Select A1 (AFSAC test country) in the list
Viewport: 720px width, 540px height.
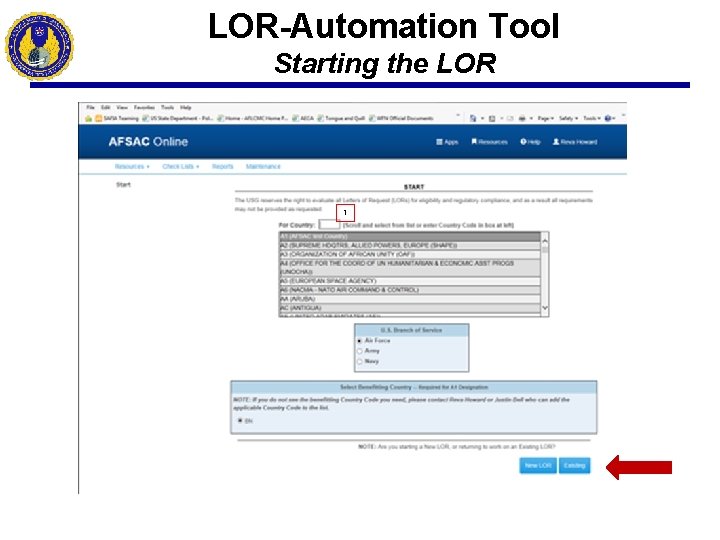[x=410, y=236]
